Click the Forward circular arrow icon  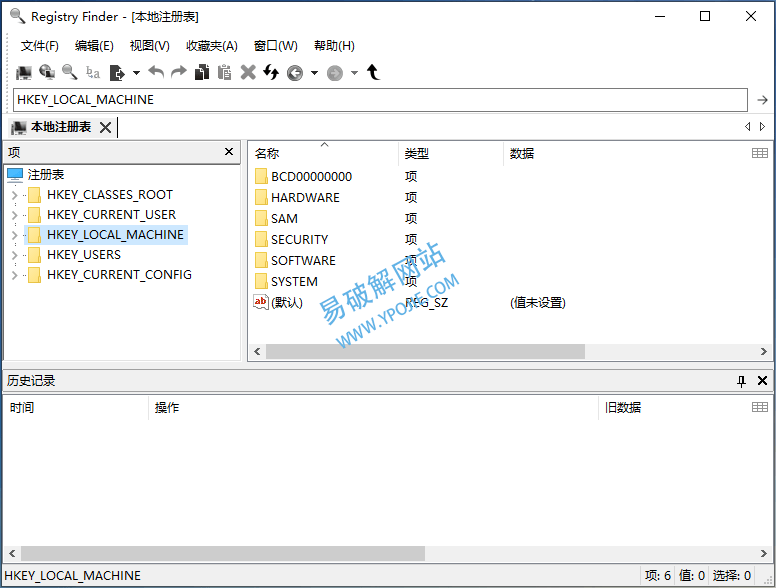tap(335, 73)
